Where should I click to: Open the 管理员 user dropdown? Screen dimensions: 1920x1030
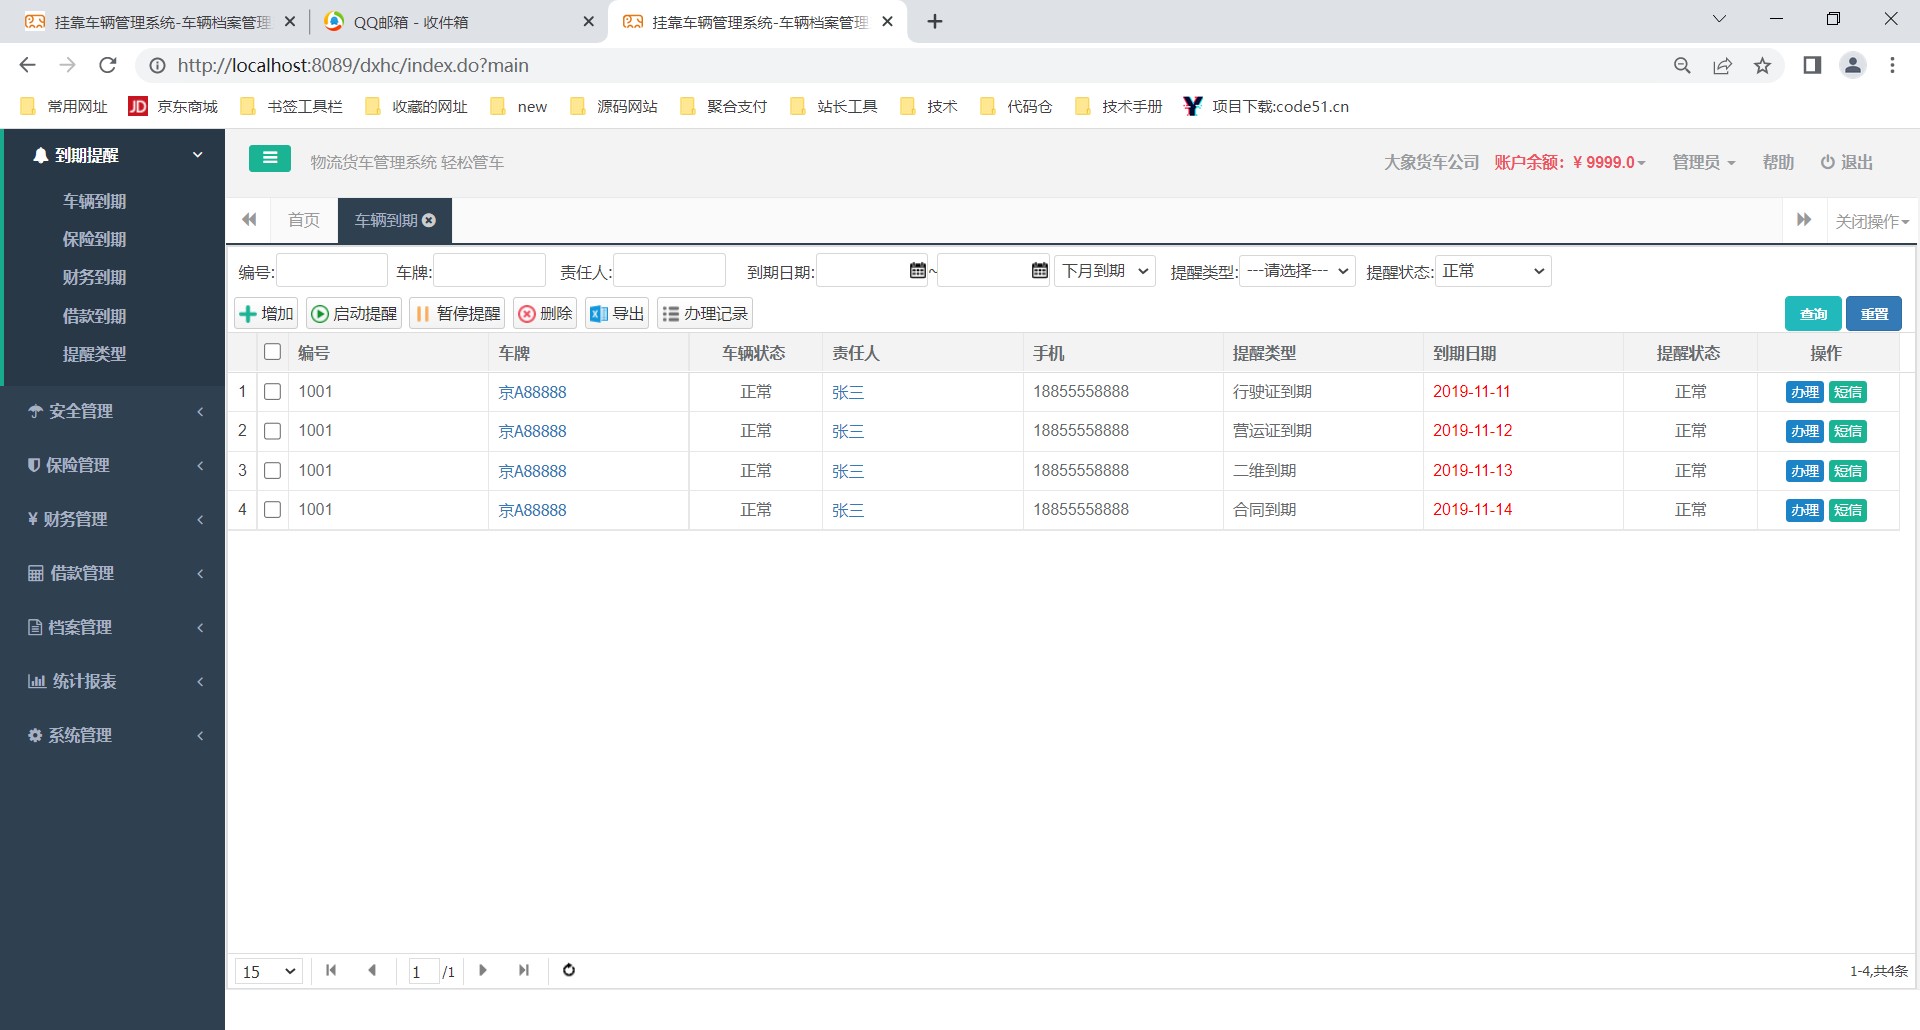(x=1704, y=162)
